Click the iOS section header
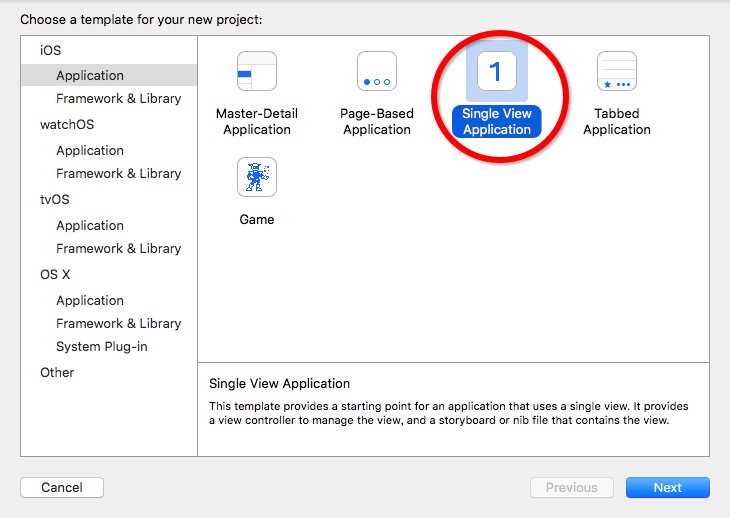Viewport: 730px width, 518px height. 50,50
